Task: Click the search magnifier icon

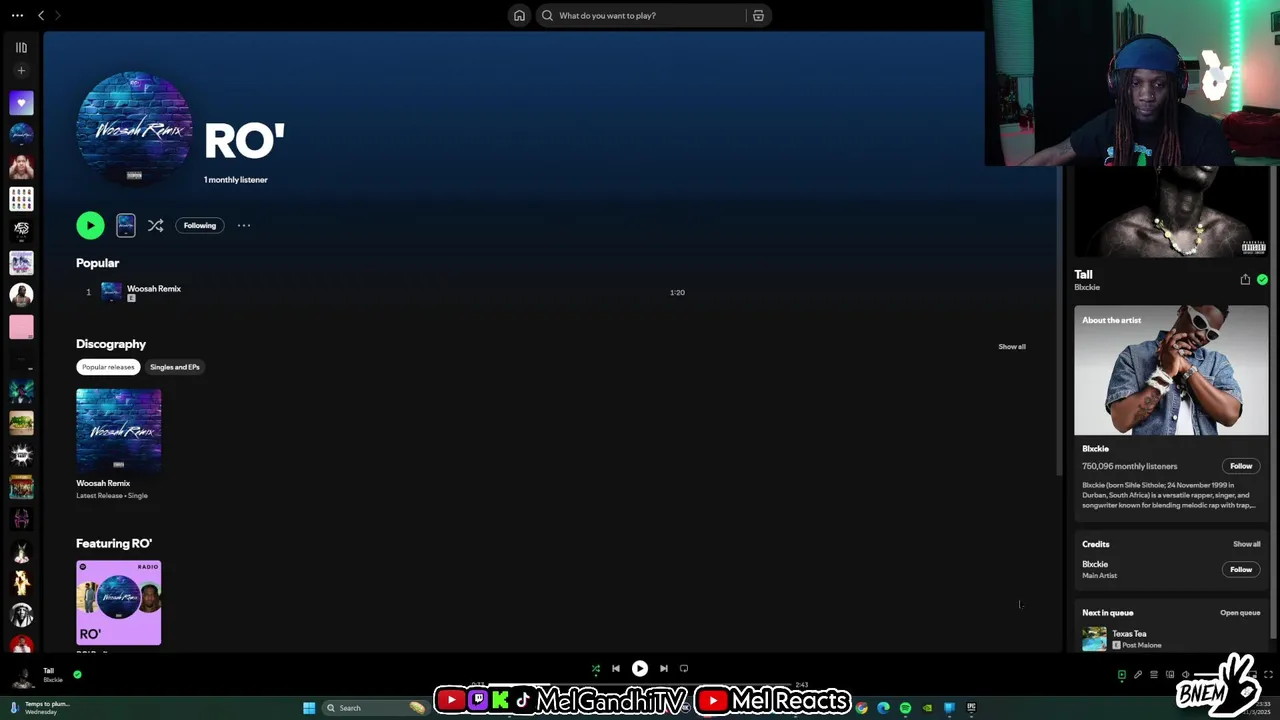Action: pyautogui.click(x=547, y=15)
